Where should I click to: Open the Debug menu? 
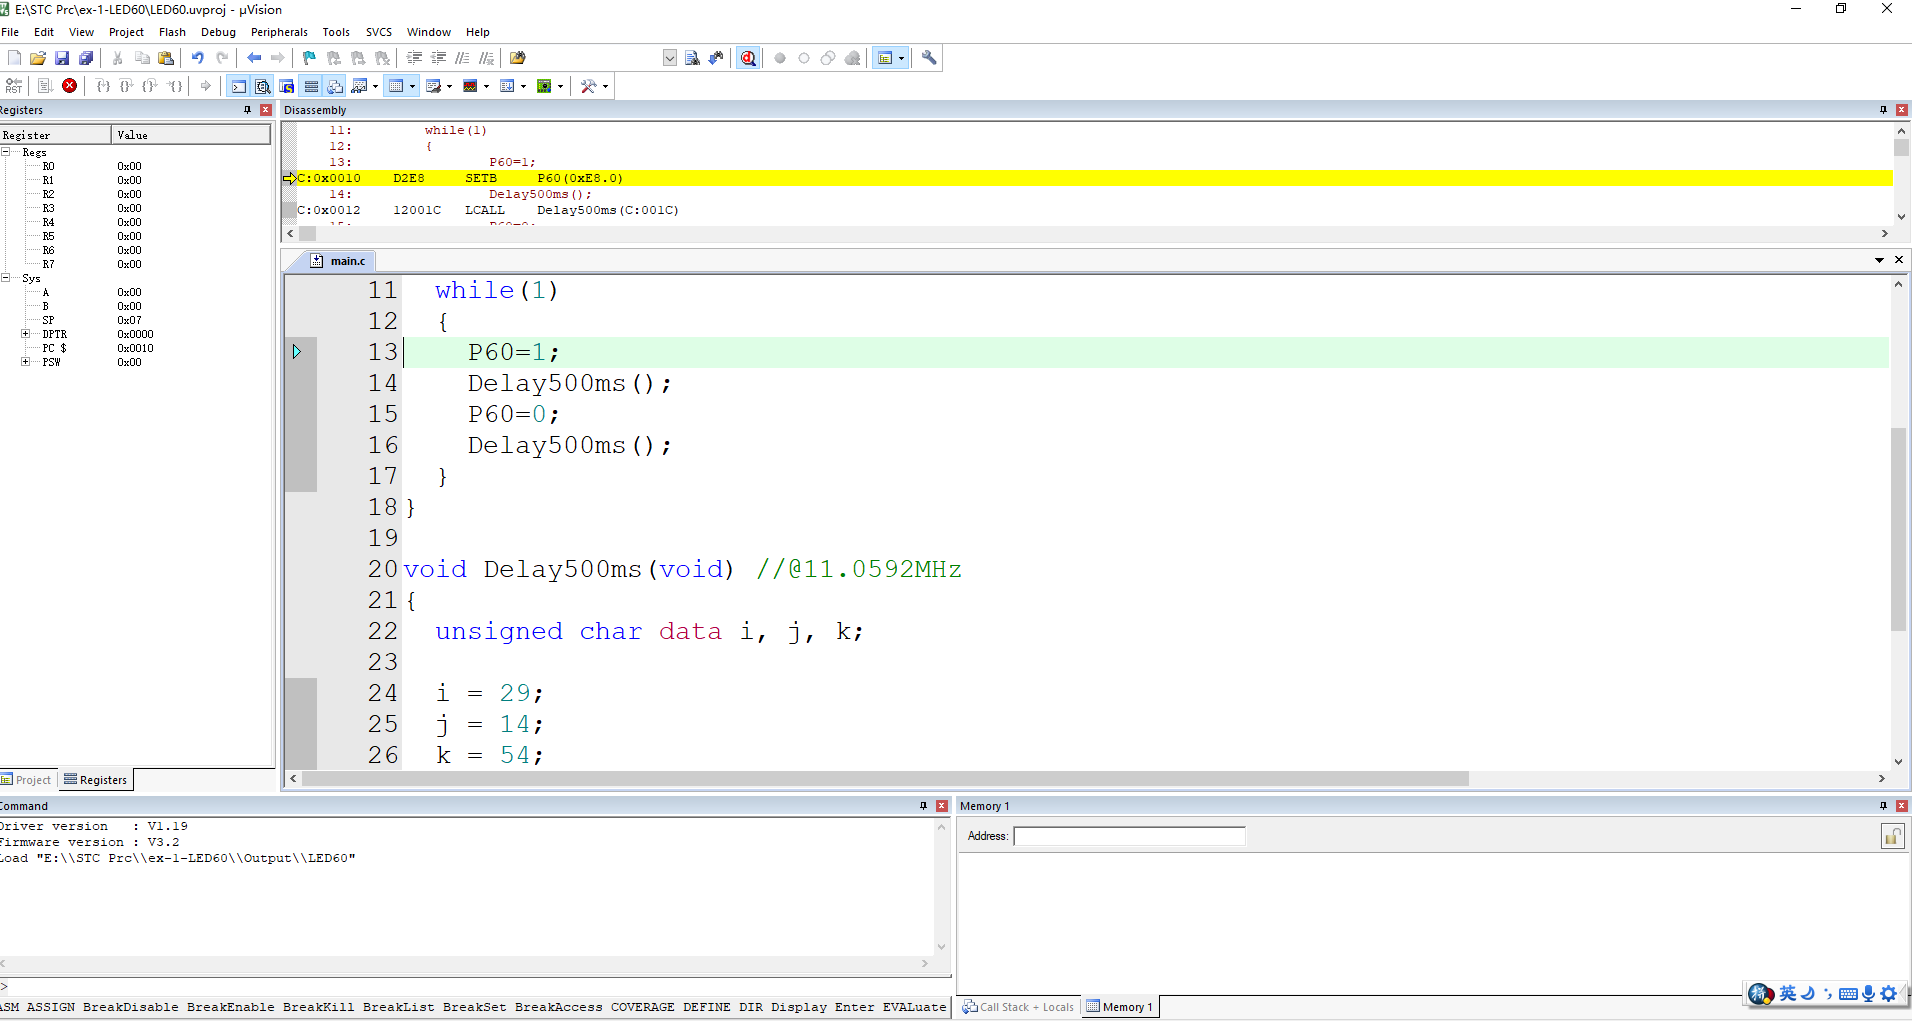click(x=218, y=32)
